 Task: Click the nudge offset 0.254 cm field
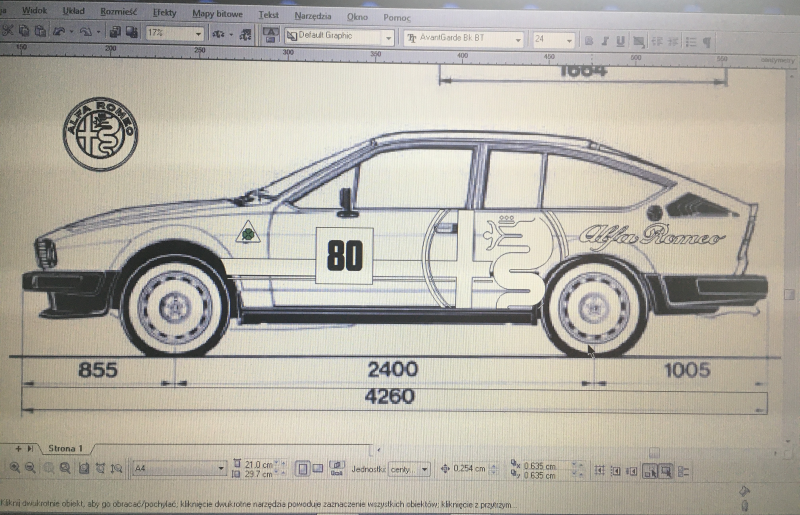470,469
